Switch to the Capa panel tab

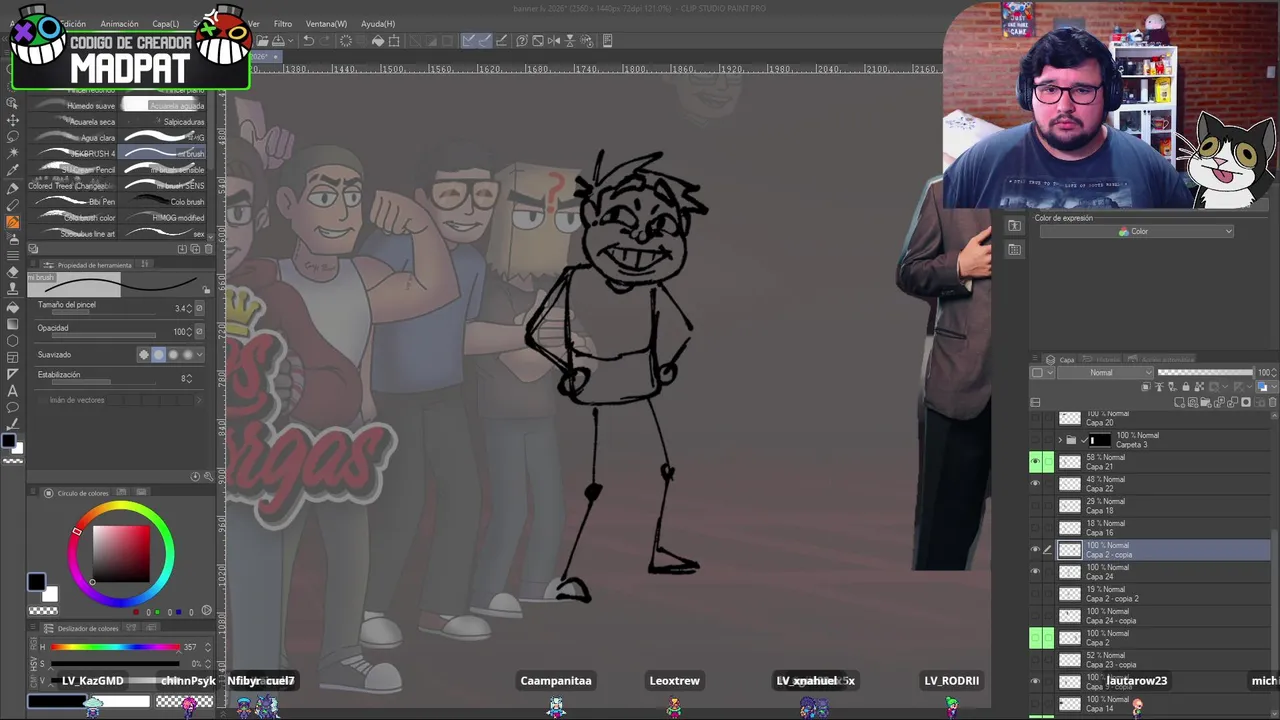[x=1061, y=359]
